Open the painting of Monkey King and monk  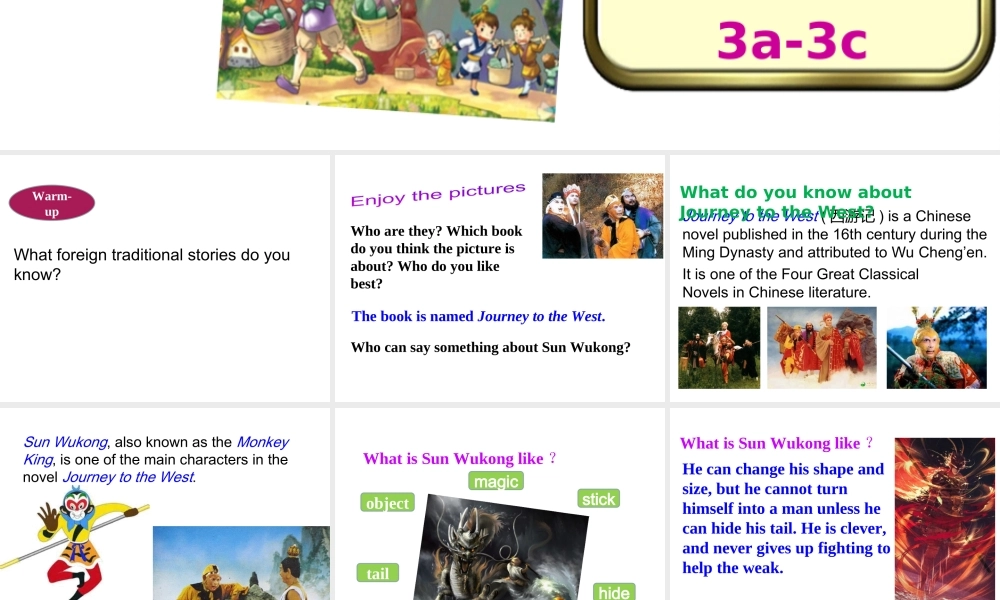[x=241, y=563]
